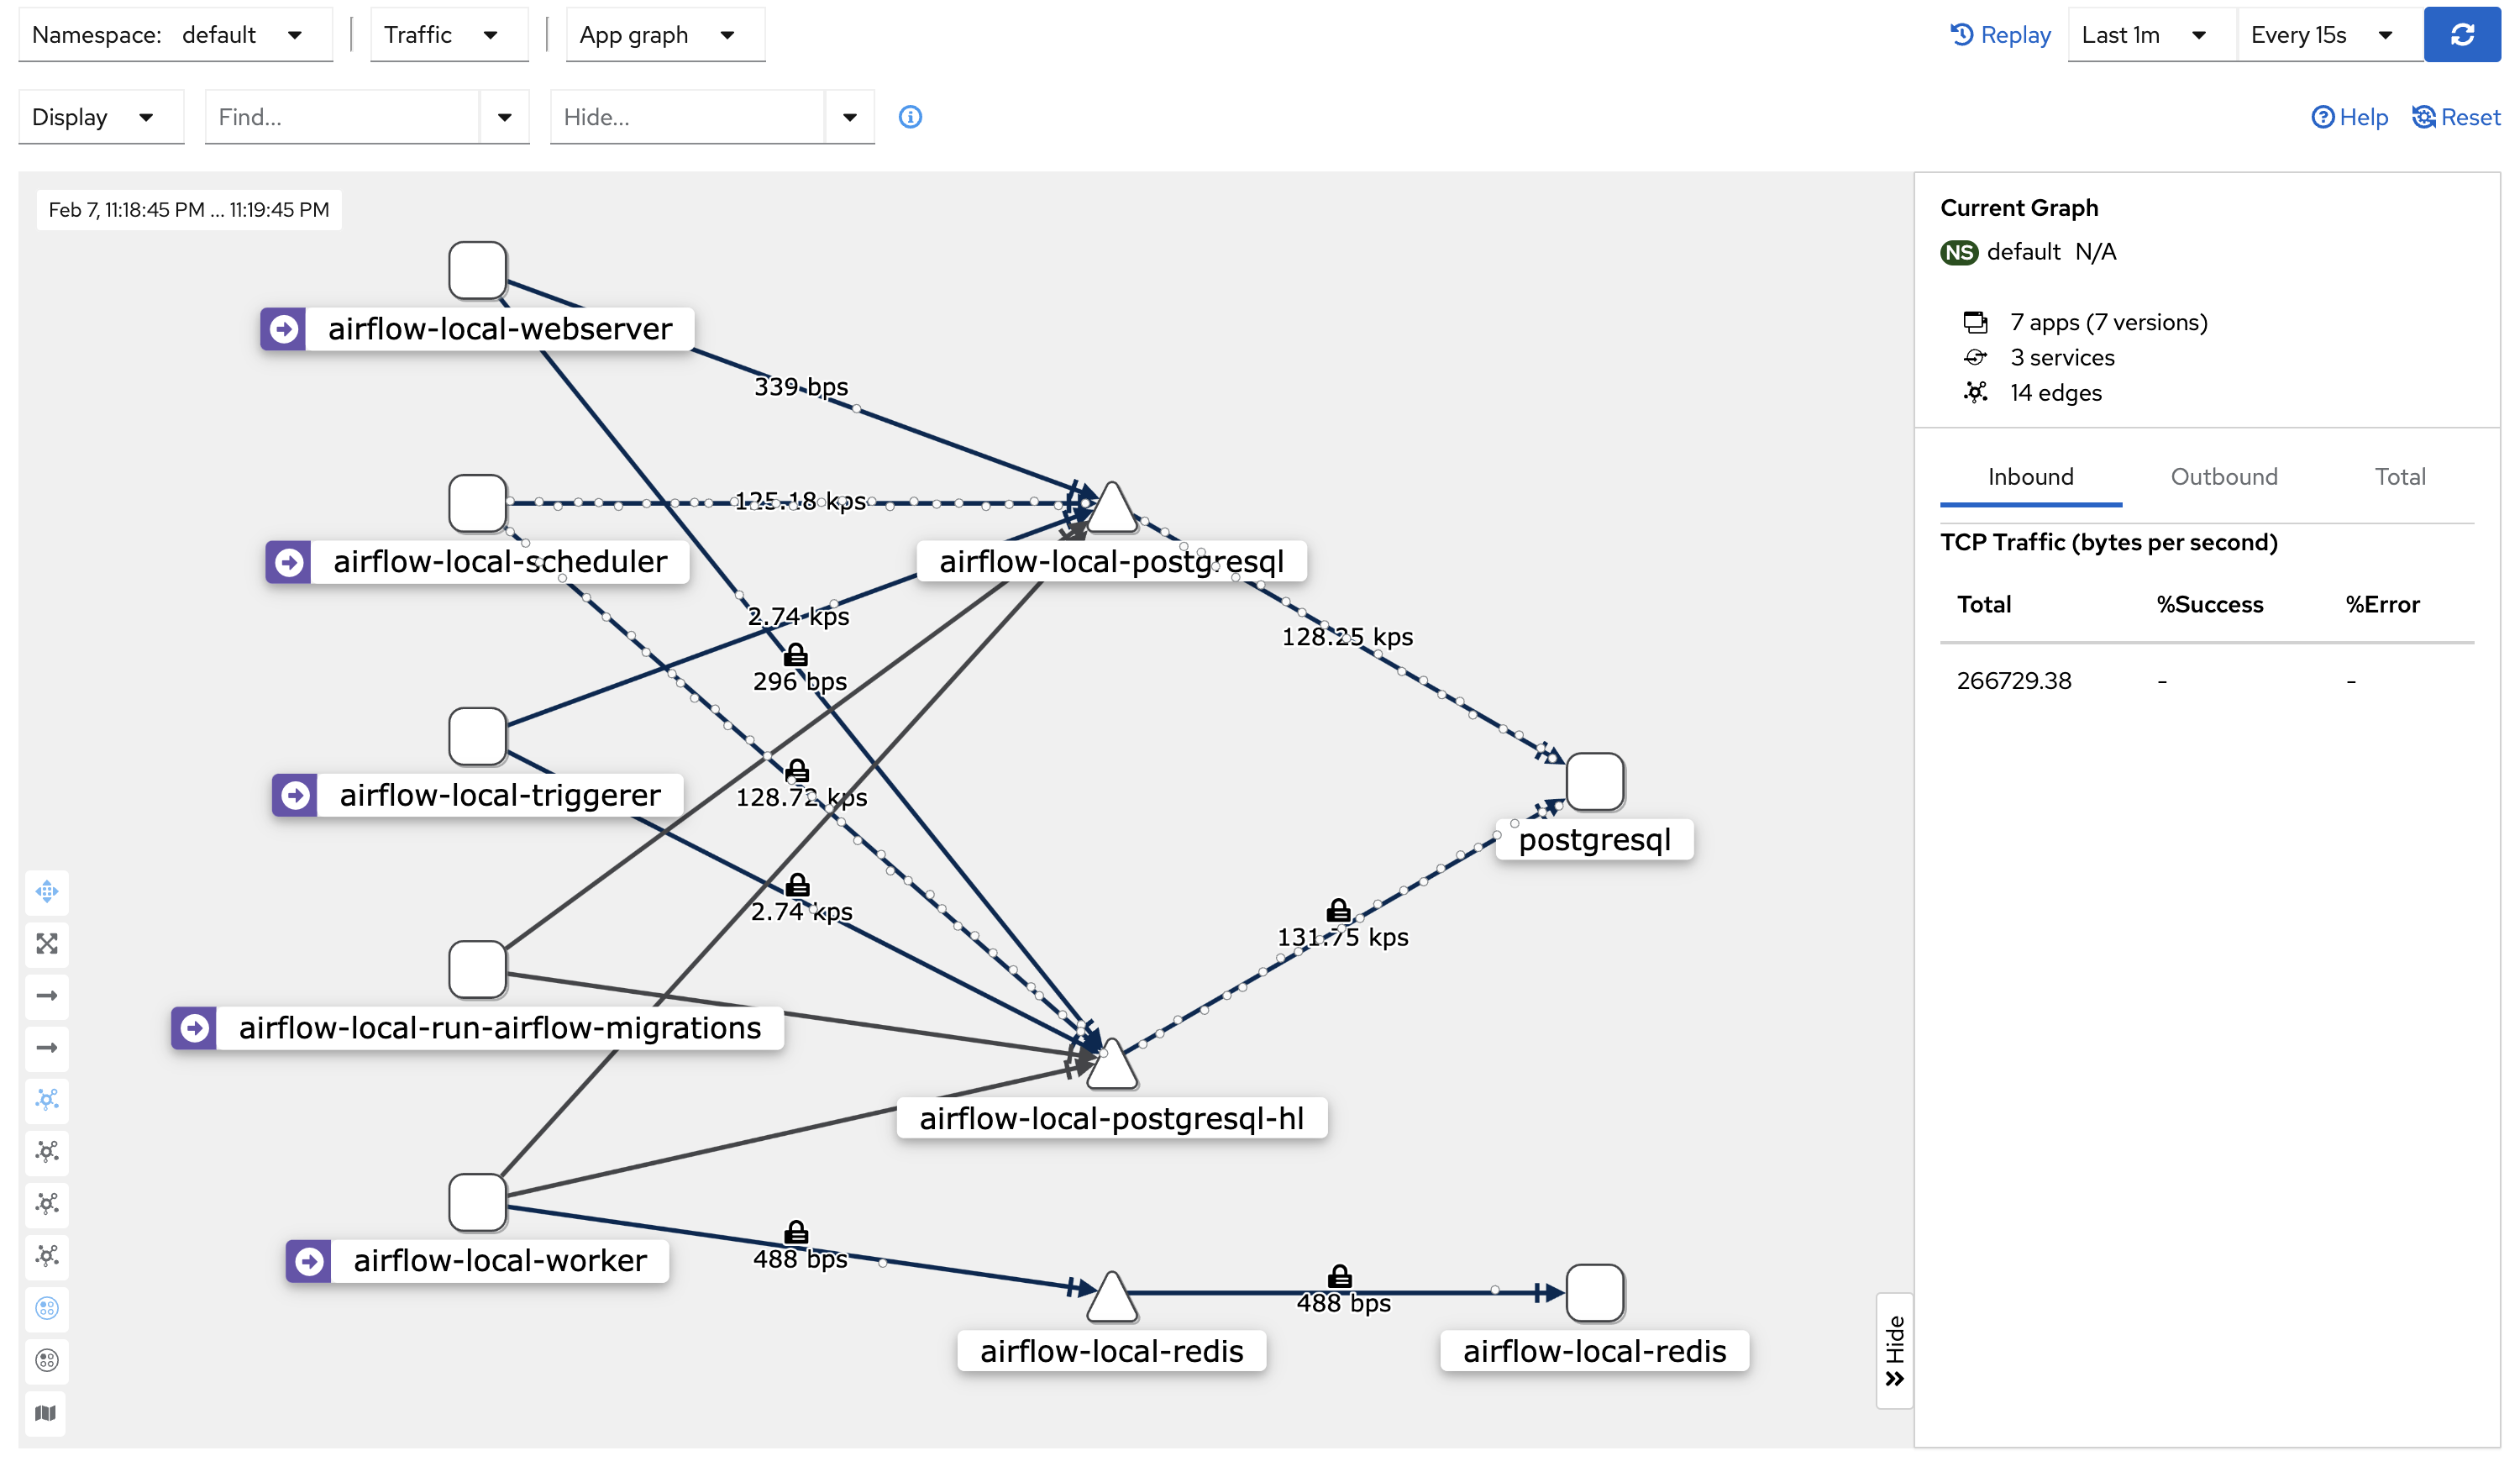Click the 128.72 kps edge label
Screen dimensions: 2520x1477
tap(801, 797)
